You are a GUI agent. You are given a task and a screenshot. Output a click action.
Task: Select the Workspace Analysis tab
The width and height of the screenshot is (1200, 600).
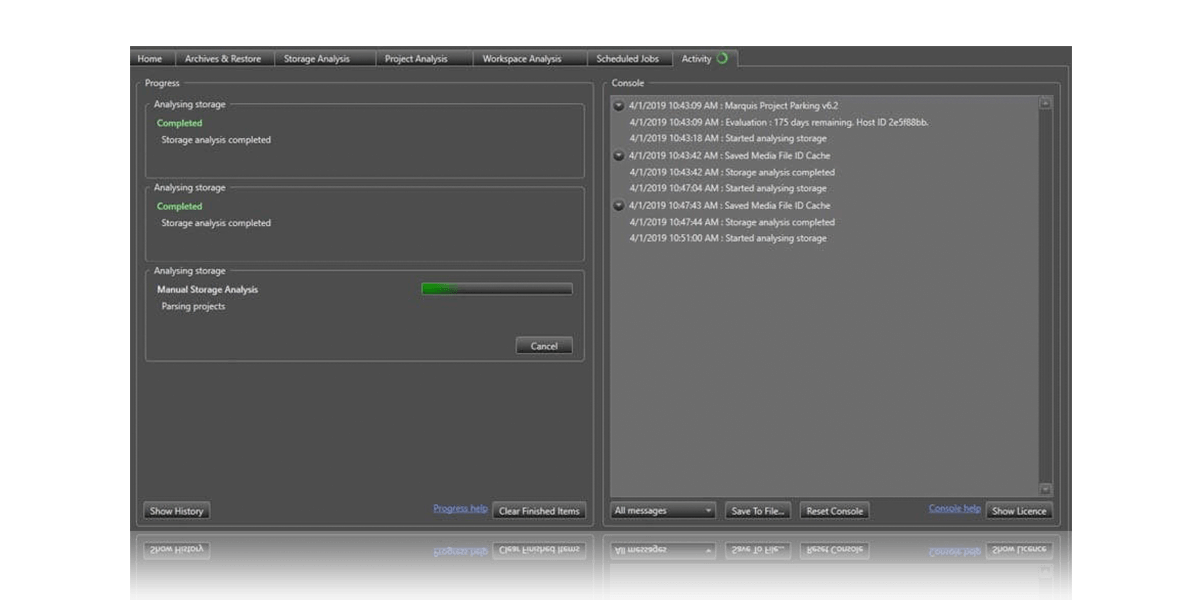[x=522, y=59]
